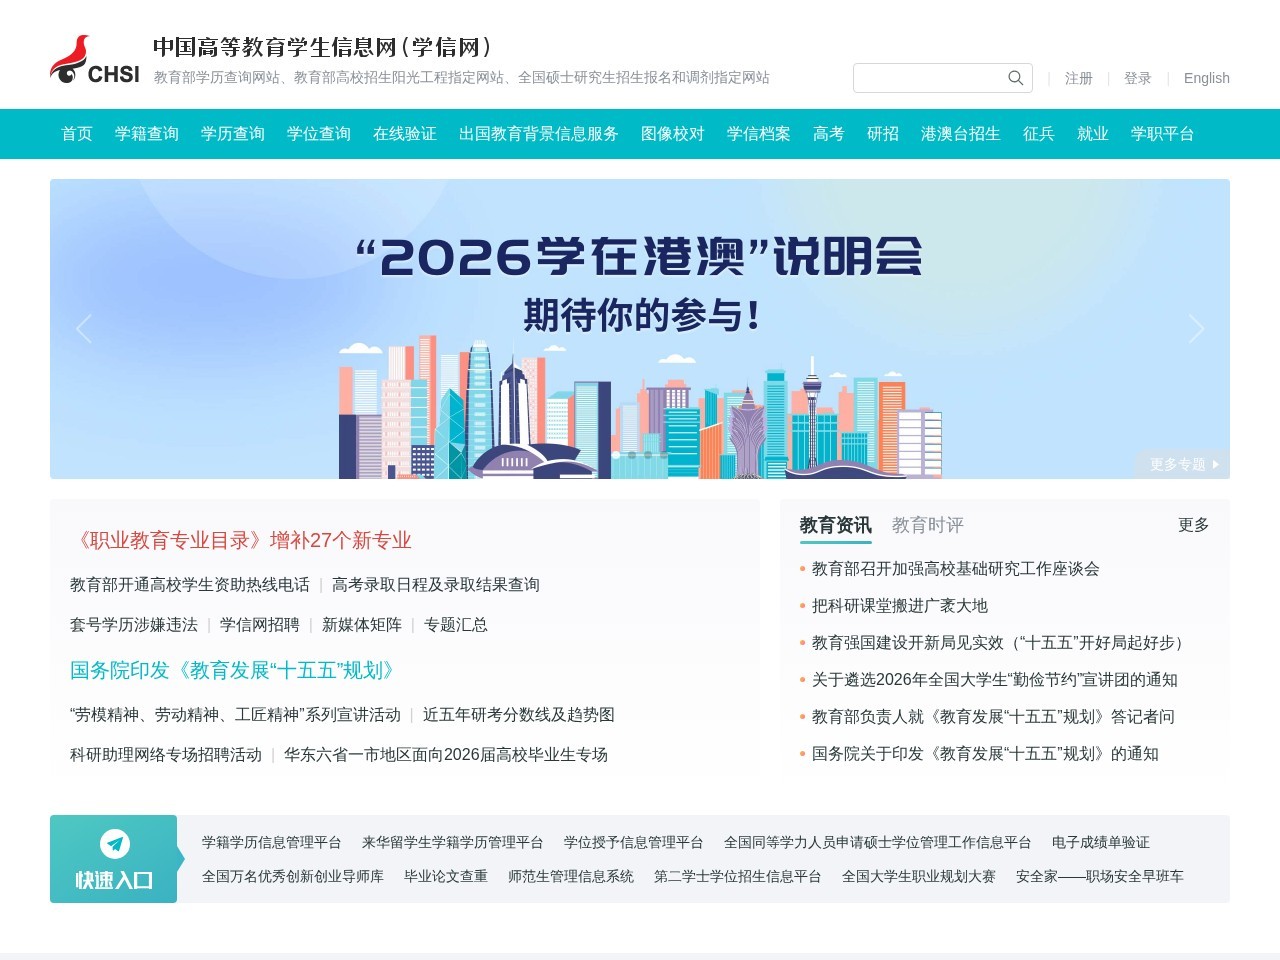Viewport: 1280px width, 960px height.
Task: Open 华东六省一市地区面向2026届高校毕业生专场 link
Action: [446, 755]
